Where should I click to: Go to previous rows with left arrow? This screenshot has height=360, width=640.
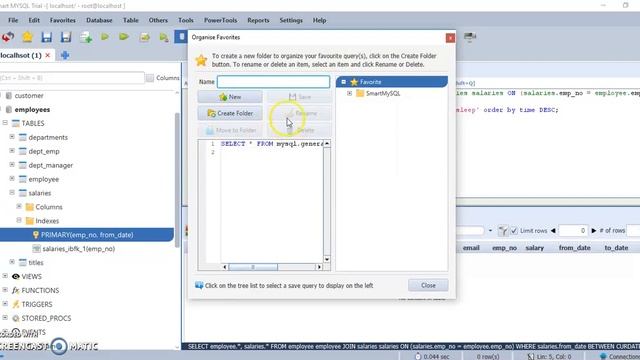(553, 231)
